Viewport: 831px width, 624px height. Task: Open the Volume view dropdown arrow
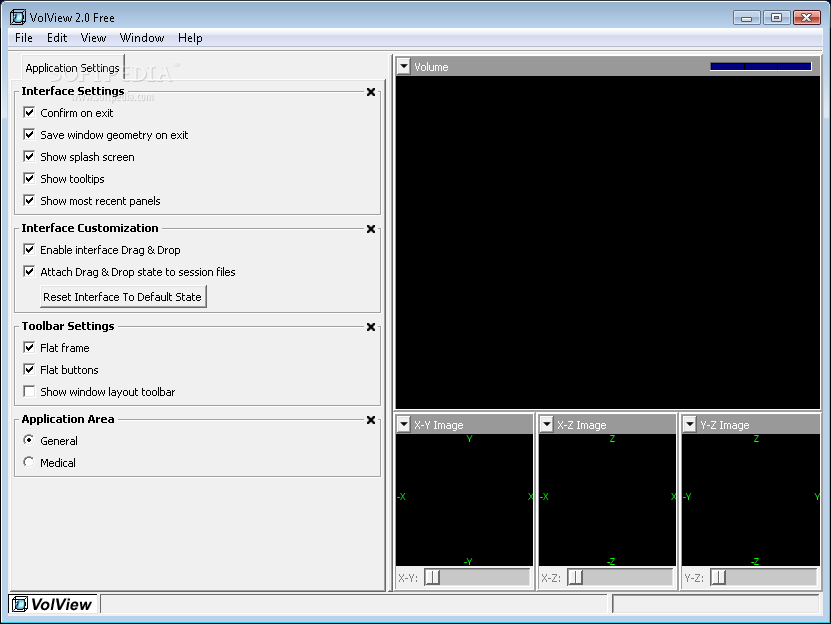click(x=404, y=67)
